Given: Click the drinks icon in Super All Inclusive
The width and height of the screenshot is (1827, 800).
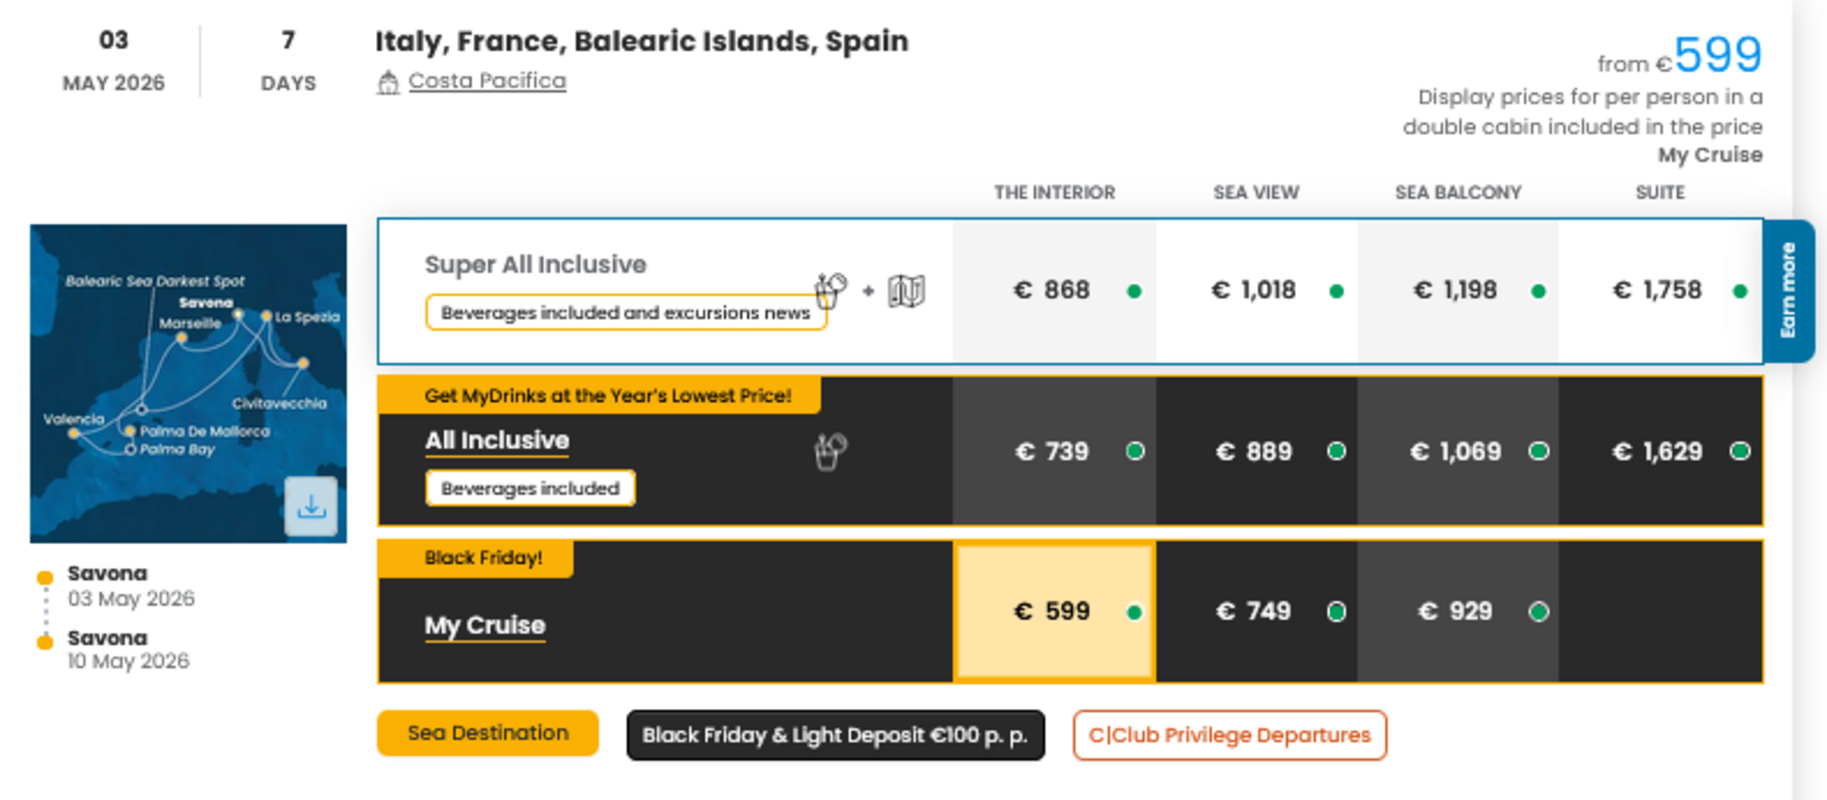Looking at the screenshot, I should [830, 291].
